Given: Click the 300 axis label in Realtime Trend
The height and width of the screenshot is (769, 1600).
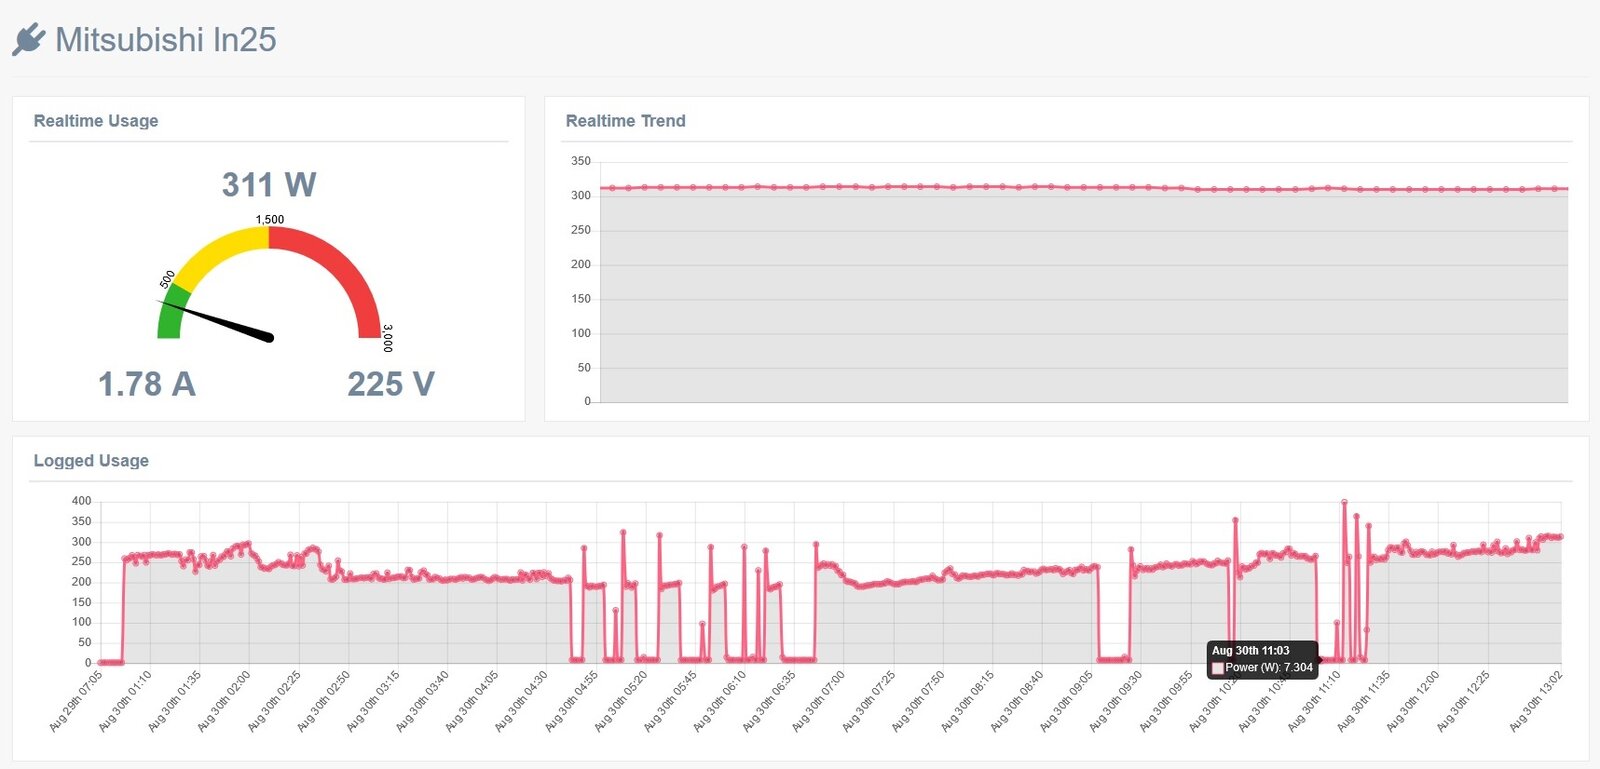Looking at the screenshot, I should (x=581, y=195).
